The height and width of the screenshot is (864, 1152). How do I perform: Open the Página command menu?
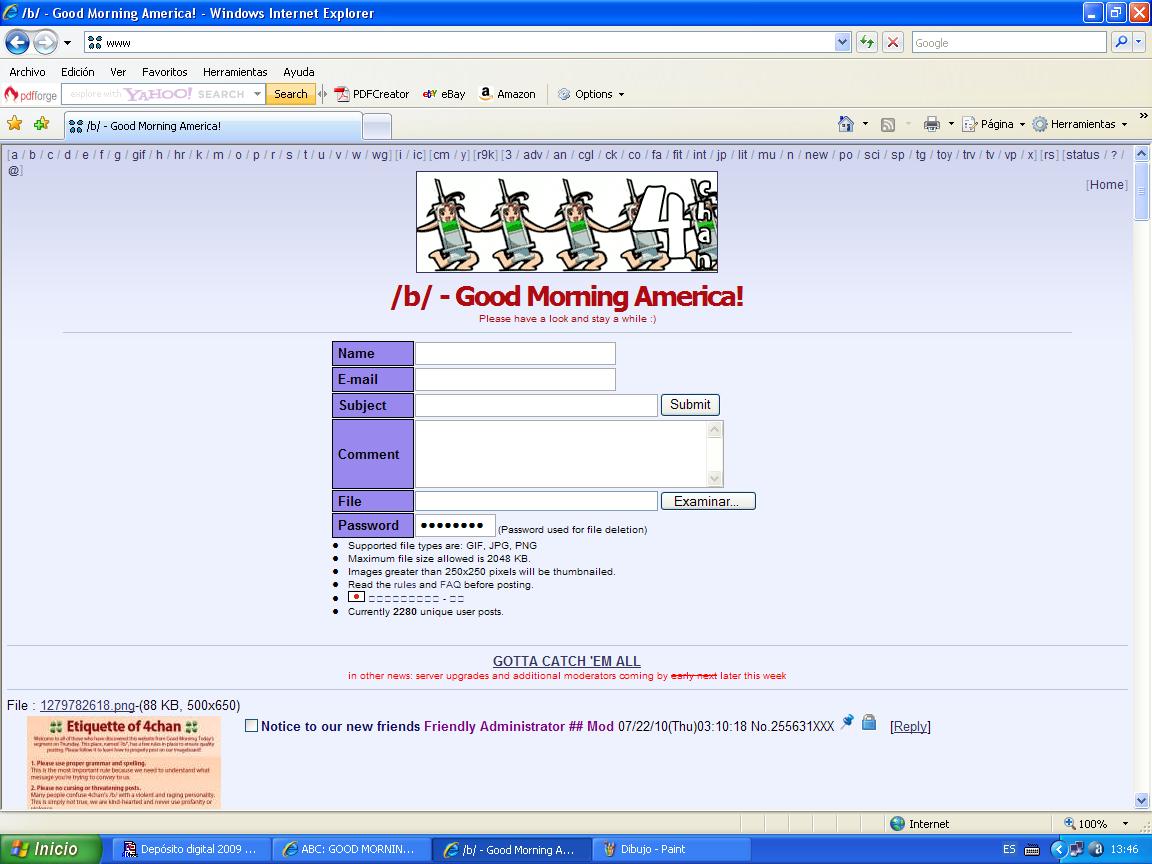pyautogui.click(x=993, y=124)
